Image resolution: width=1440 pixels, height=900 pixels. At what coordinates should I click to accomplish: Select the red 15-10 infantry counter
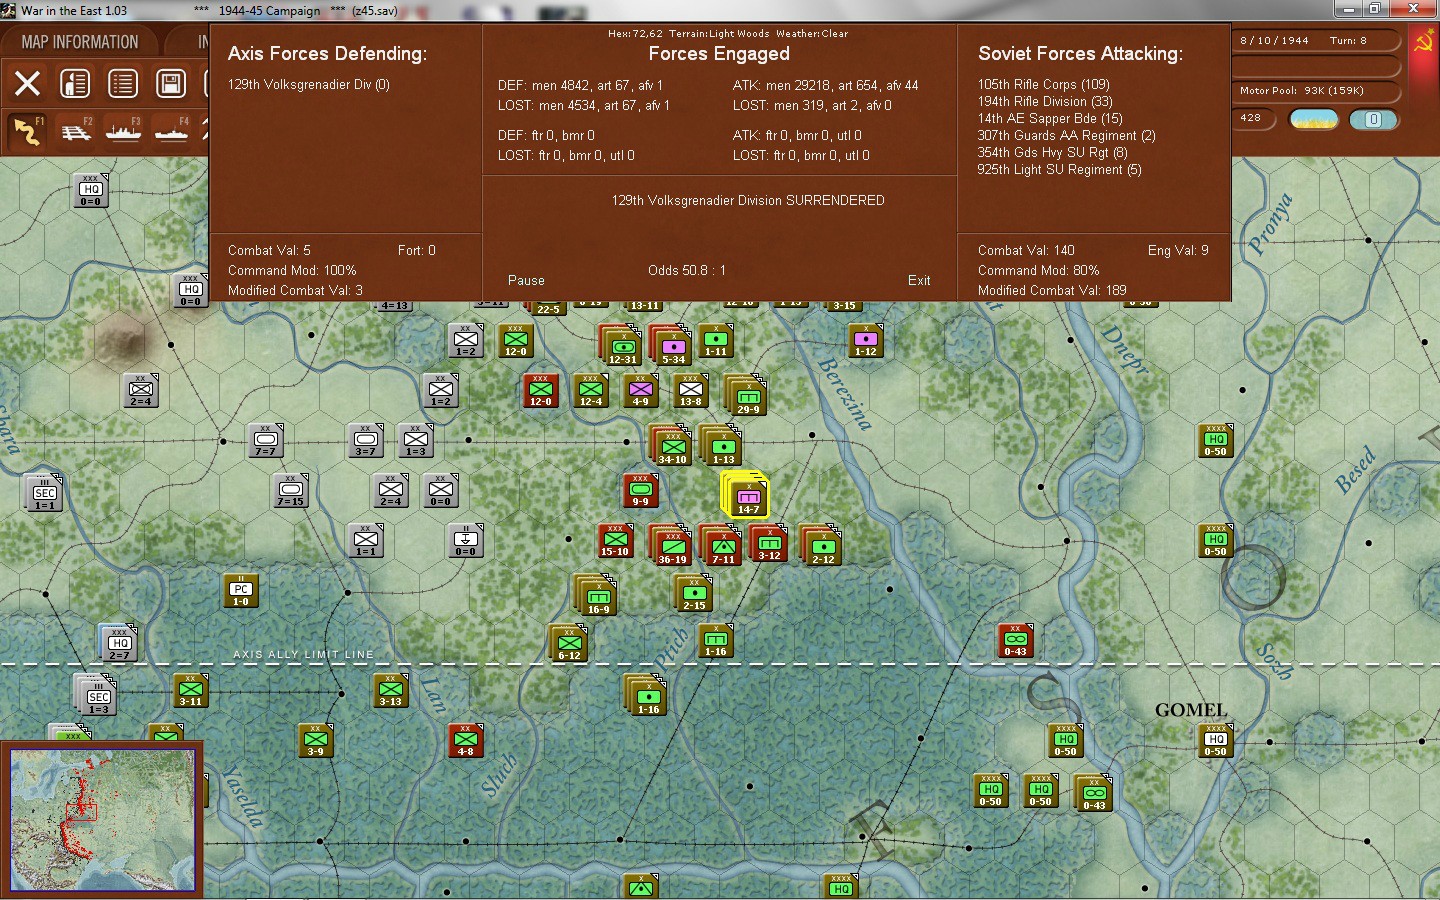pos(615,541)
